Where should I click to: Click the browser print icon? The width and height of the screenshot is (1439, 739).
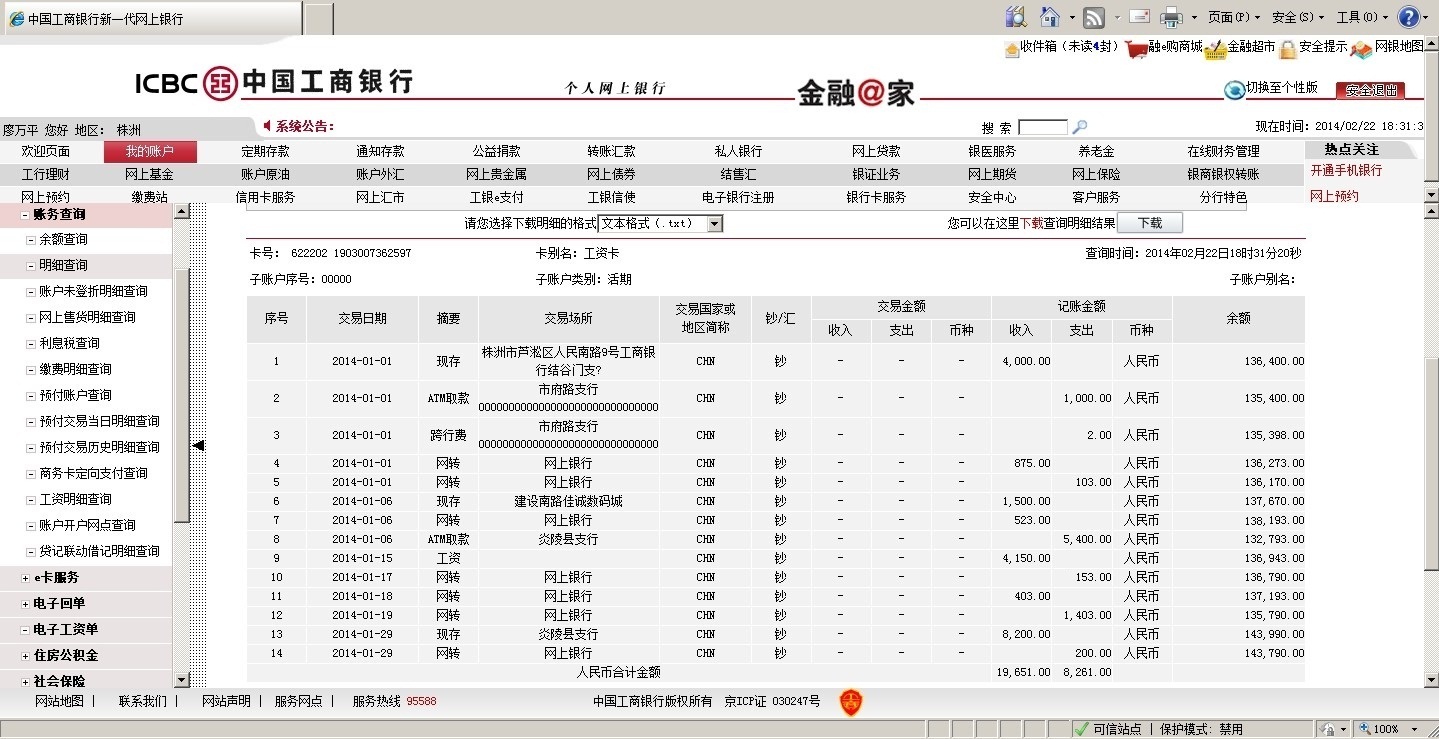1171,17
